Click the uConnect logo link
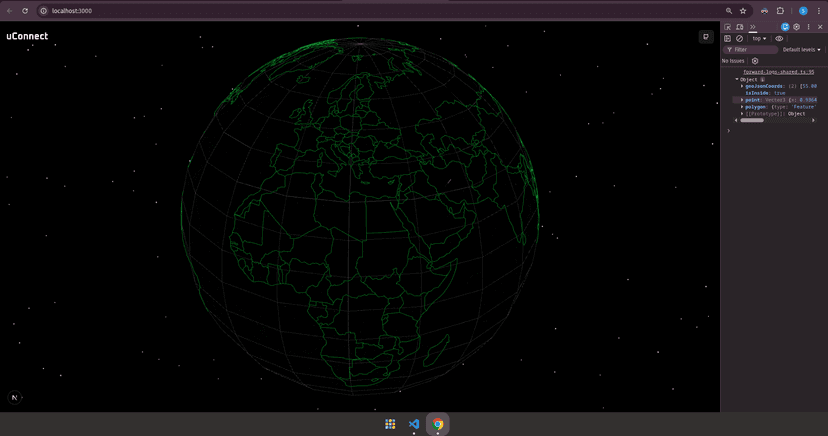828x436 pixels. coord(27,36)
